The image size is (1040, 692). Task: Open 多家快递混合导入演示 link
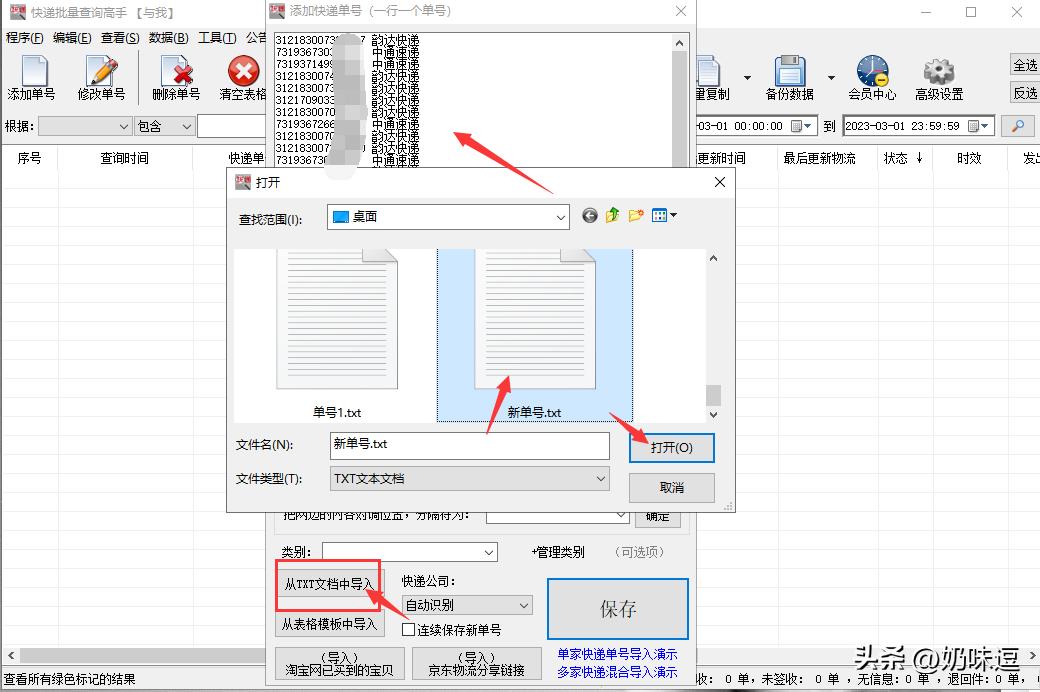[x=617, y=672]
